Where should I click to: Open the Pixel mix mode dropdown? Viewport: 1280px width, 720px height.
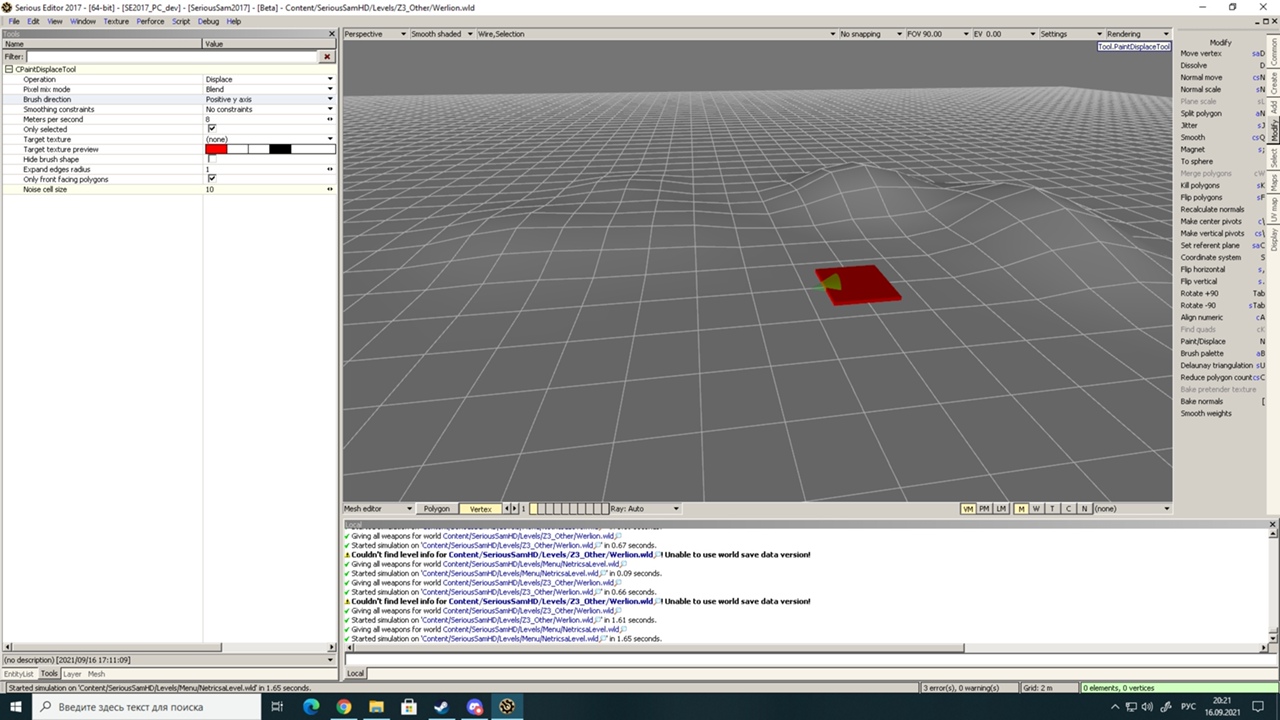330,89
